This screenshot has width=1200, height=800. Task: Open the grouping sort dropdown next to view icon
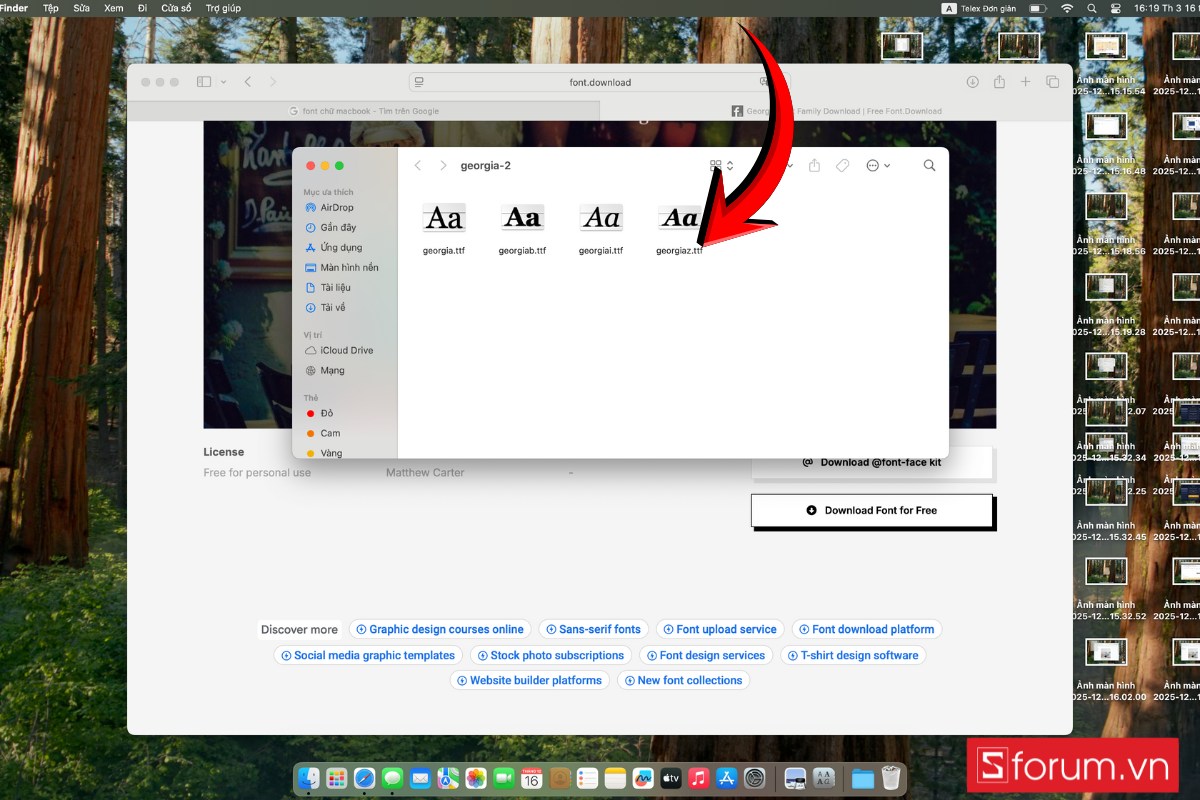[x=730, y=165]
